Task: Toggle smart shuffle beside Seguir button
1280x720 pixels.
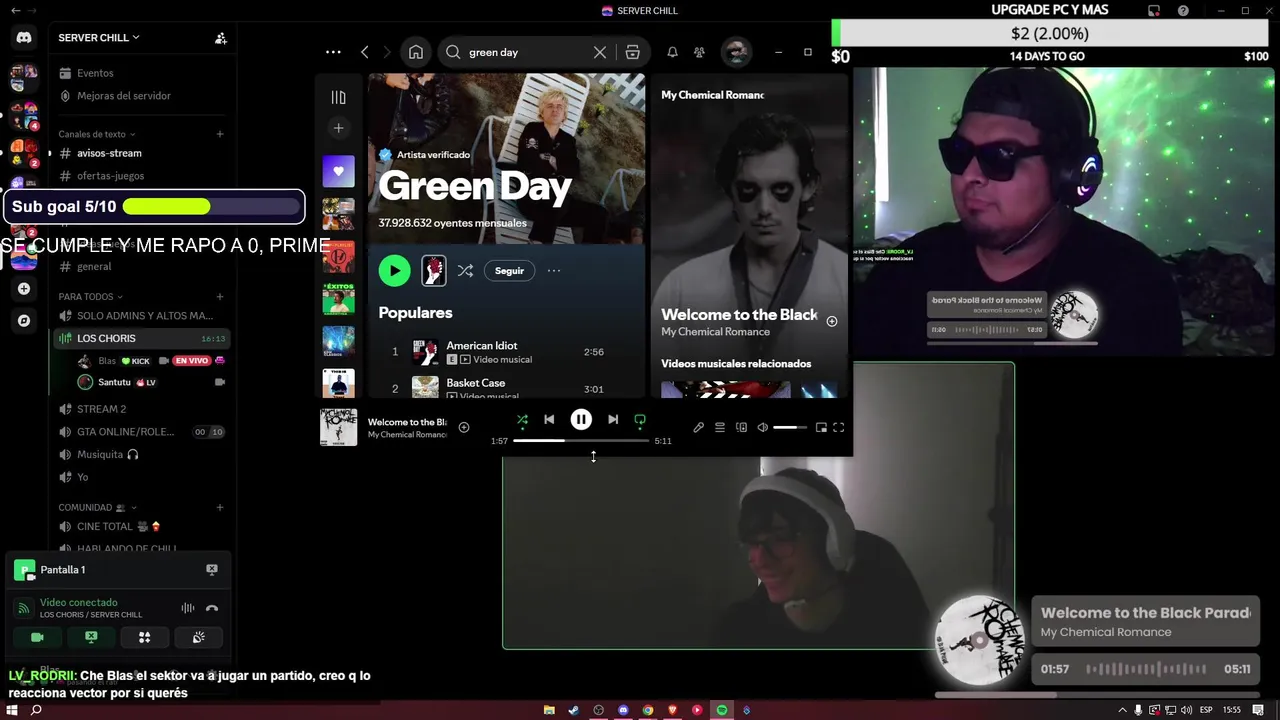Action: tap(465, 271)
